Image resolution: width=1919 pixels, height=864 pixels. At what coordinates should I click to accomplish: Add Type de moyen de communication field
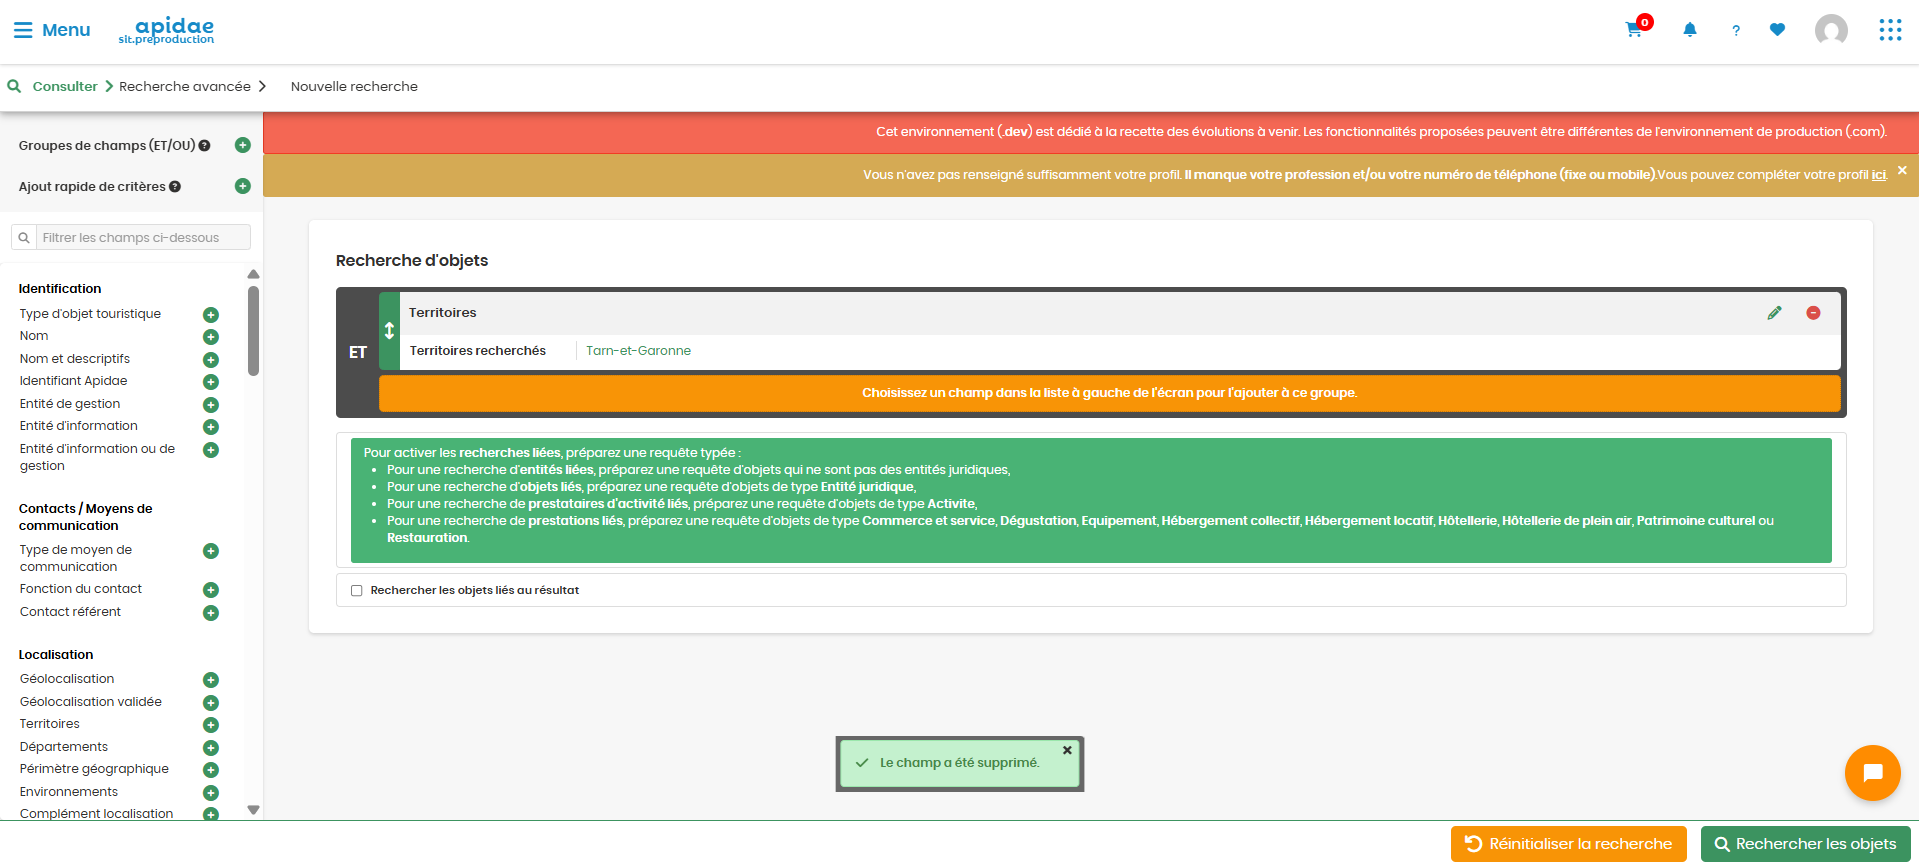point(211,551)
